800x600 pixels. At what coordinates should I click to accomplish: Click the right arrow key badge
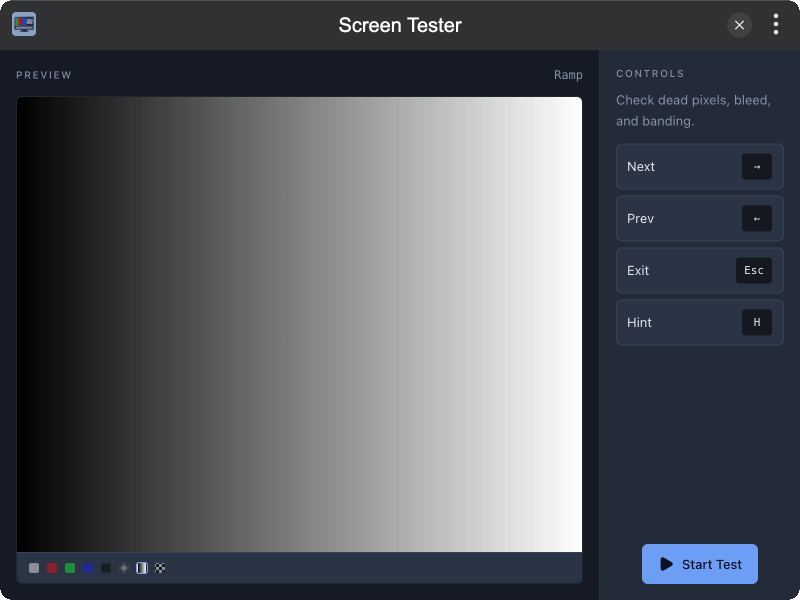point(757,167)
